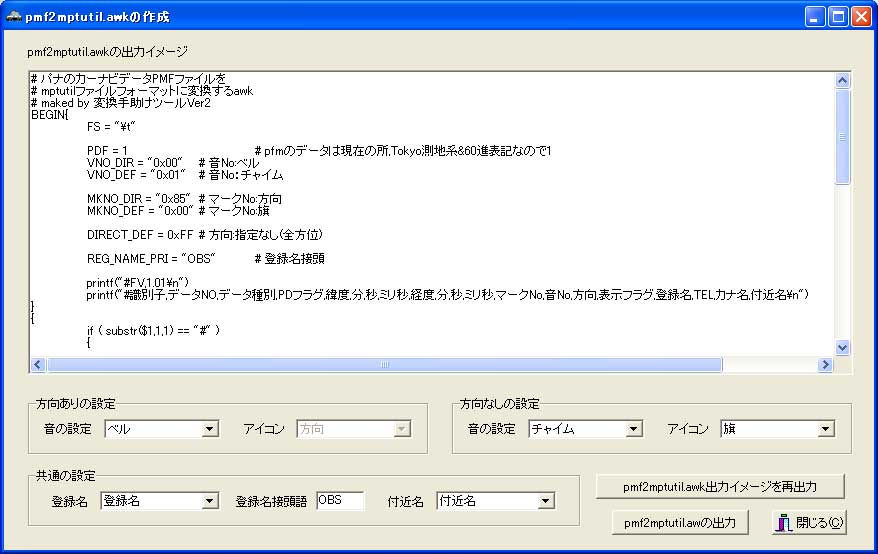Open the ベル sound dropdown
The width and height of the screenshot is (878, 554).
click(x=209, y=429)
